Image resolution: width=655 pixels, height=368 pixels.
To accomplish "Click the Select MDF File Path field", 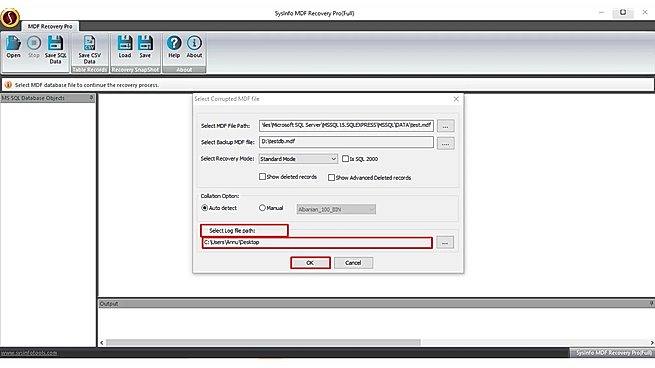I will point(346,125).
